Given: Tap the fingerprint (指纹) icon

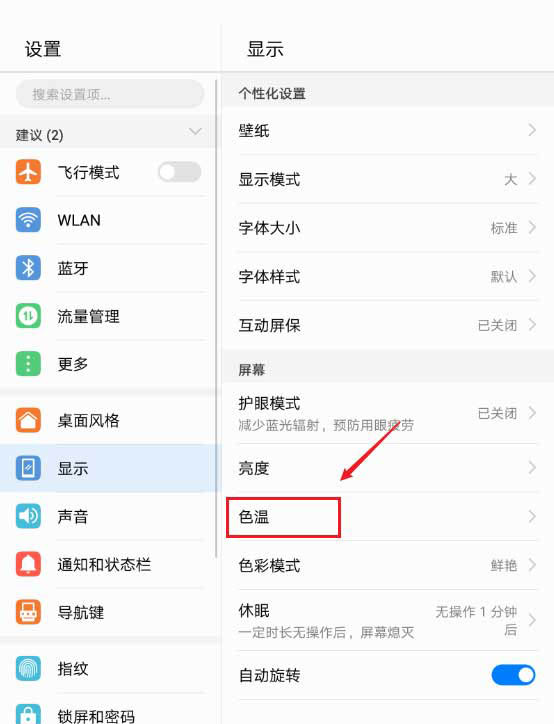Looking at the screenshot, I should point(28,668).
